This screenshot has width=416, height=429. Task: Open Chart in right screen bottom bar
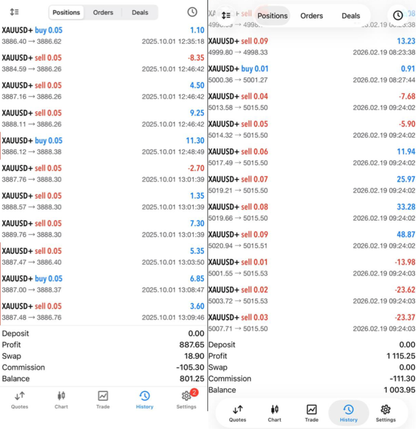[275, 414]
